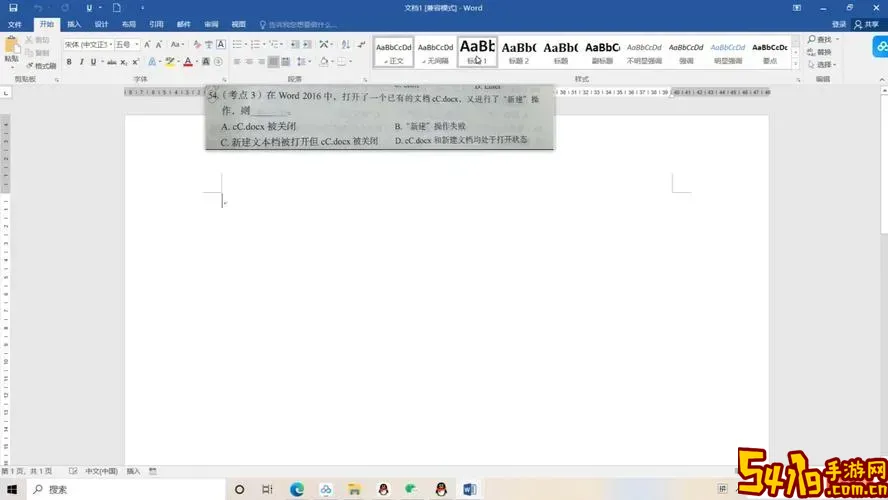
Task: Apply the 标题 1 heading style
Action: 477,52
